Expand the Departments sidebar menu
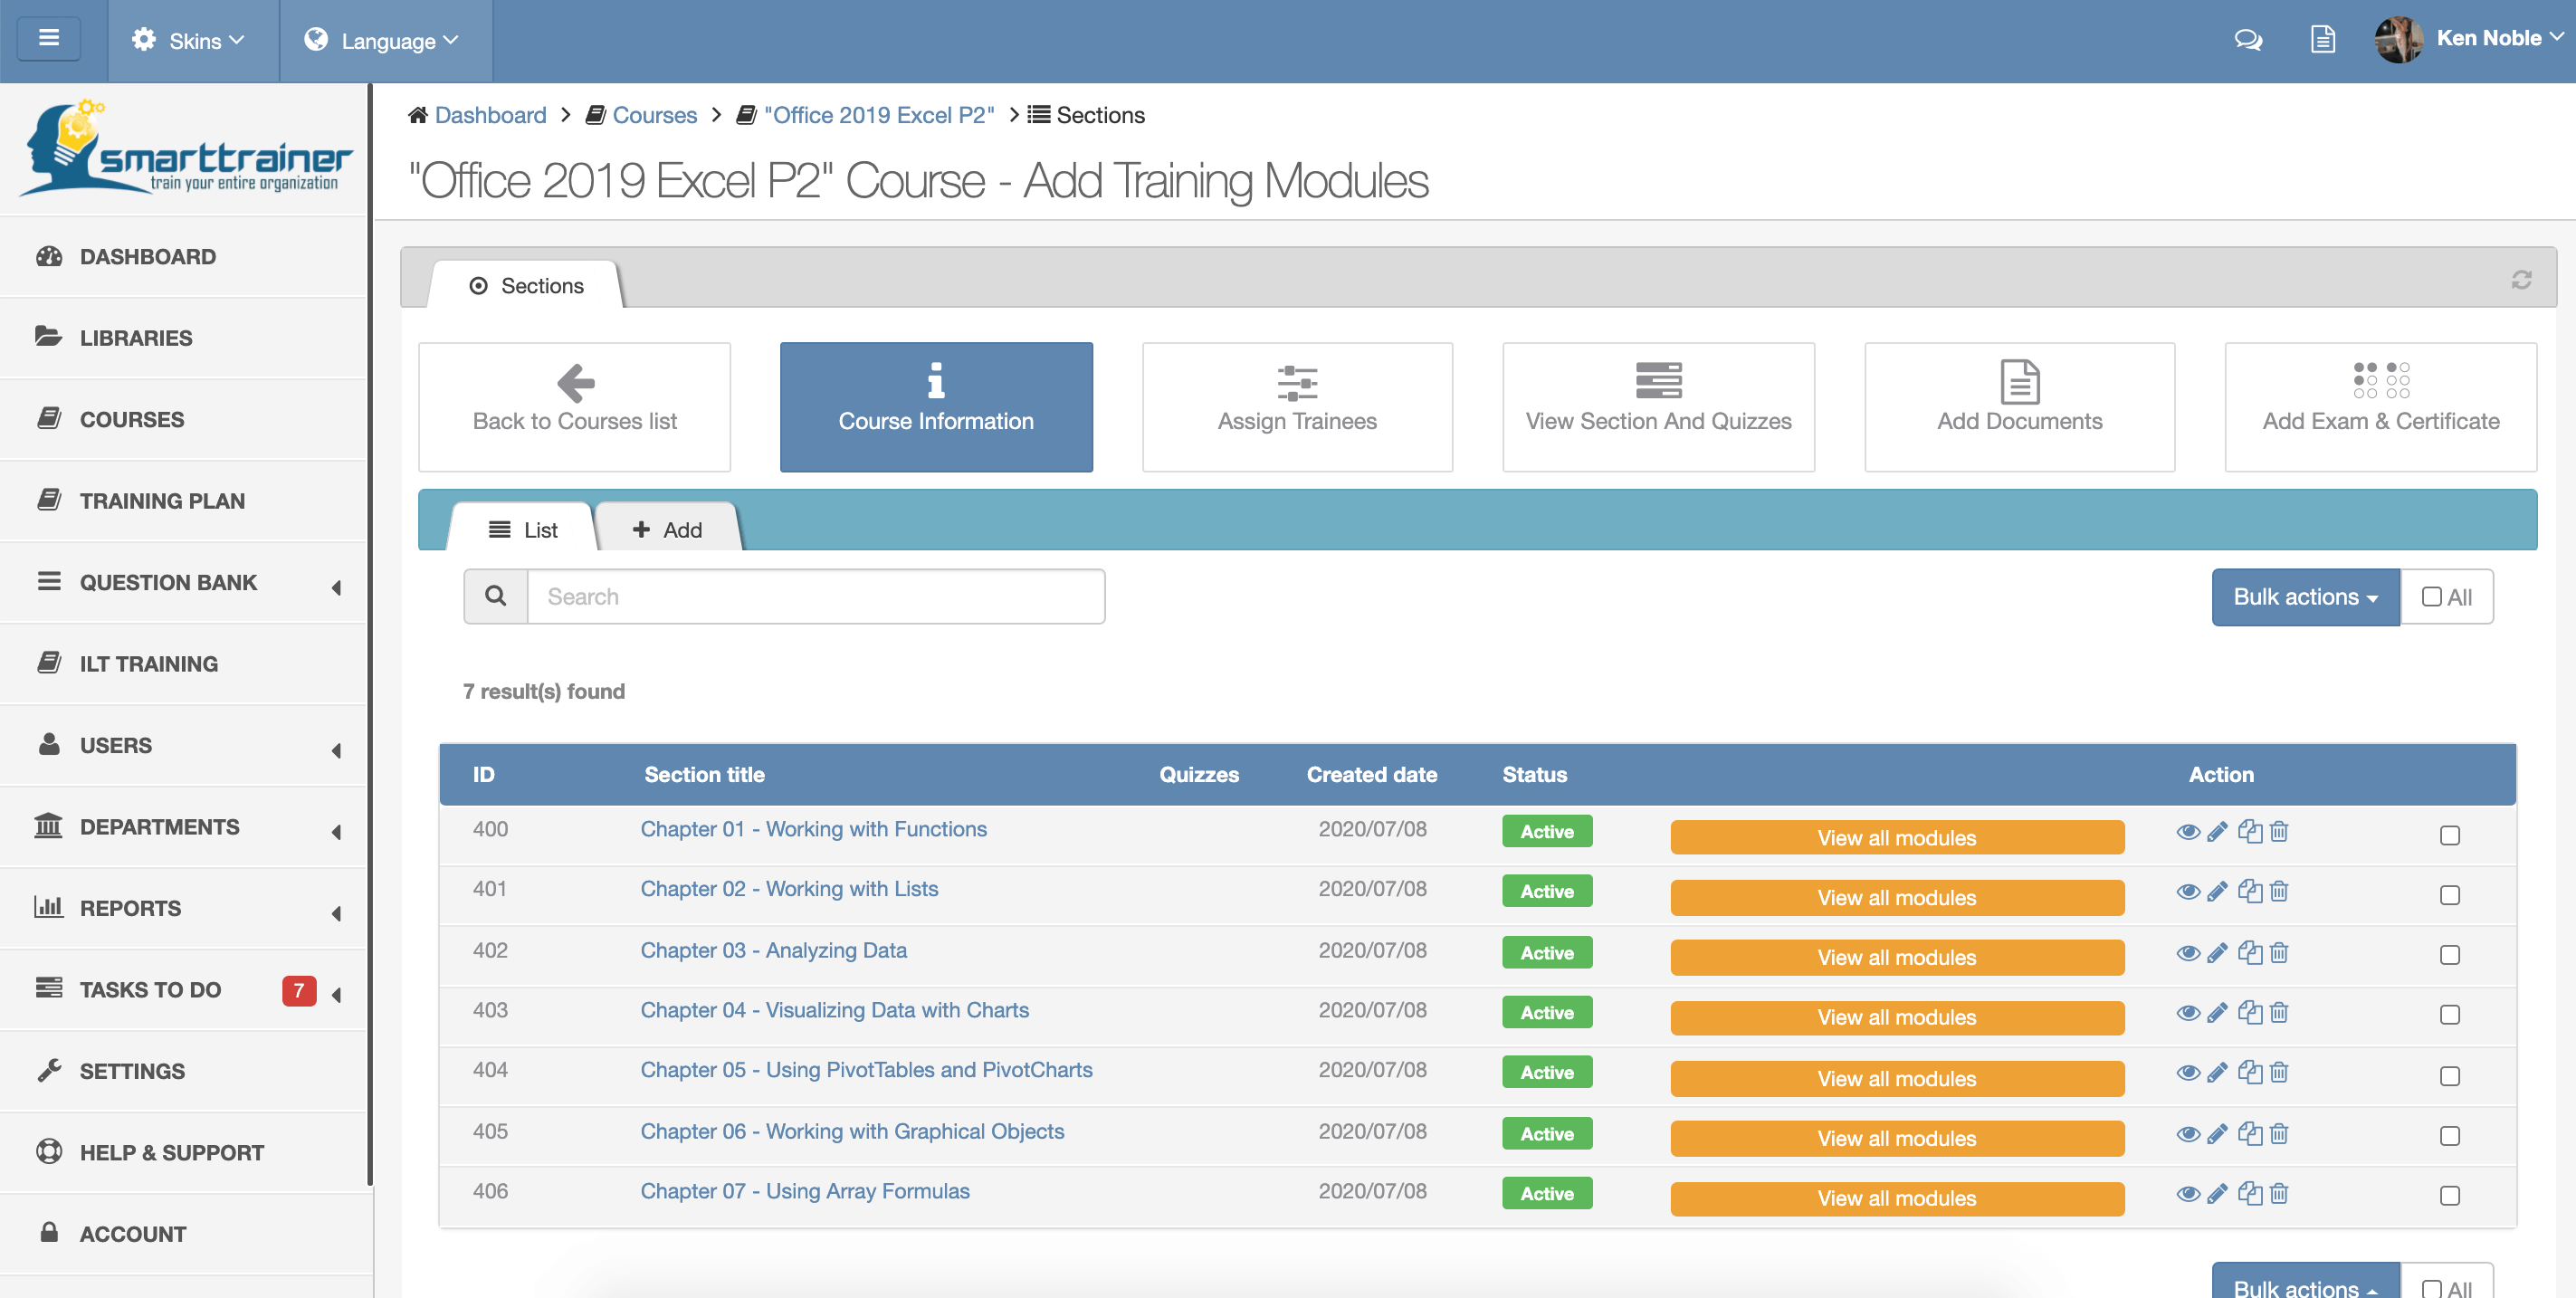 coord(184,827)
